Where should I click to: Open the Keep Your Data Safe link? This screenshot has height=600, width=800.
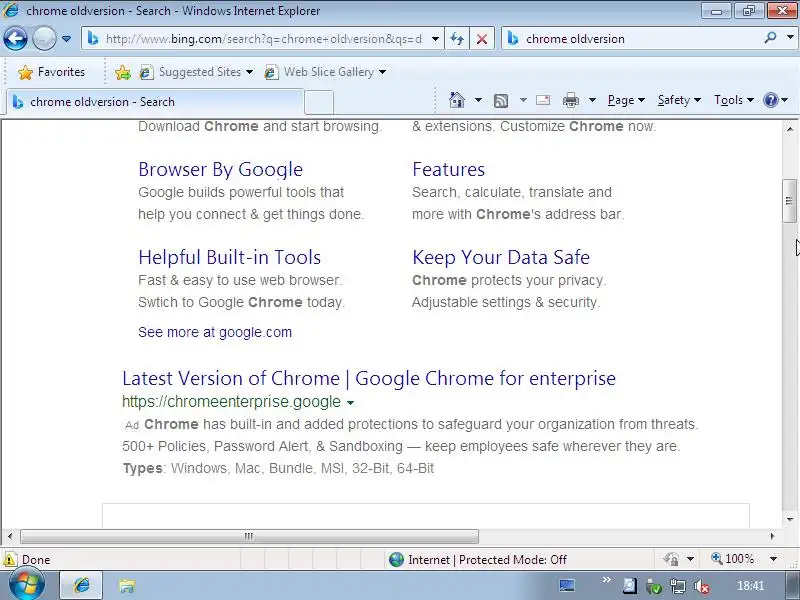tap(501, 257)
